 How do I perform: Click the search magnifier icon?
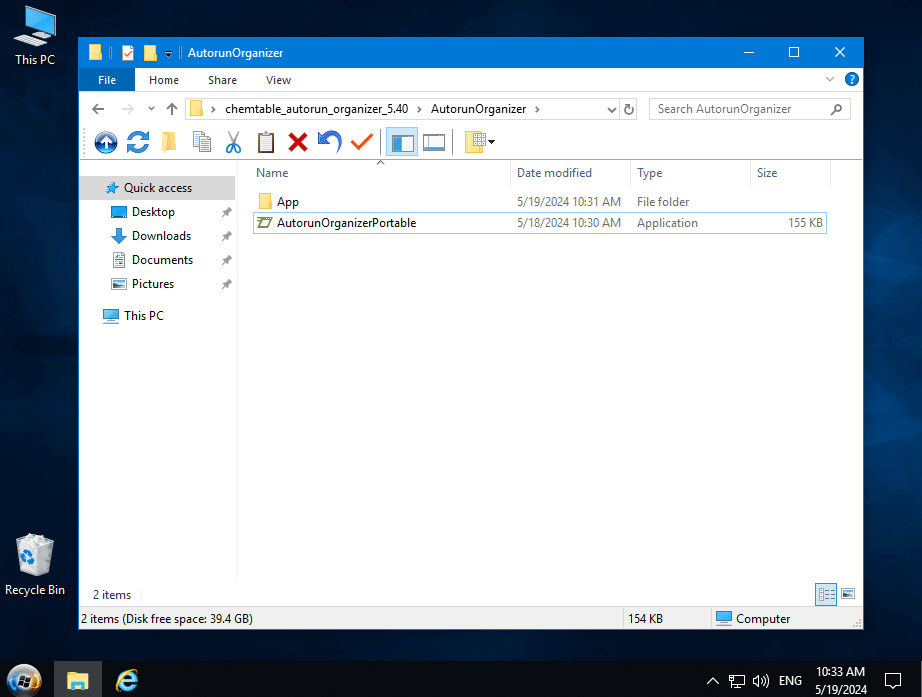pyautogui.click(x=836, y=109)
